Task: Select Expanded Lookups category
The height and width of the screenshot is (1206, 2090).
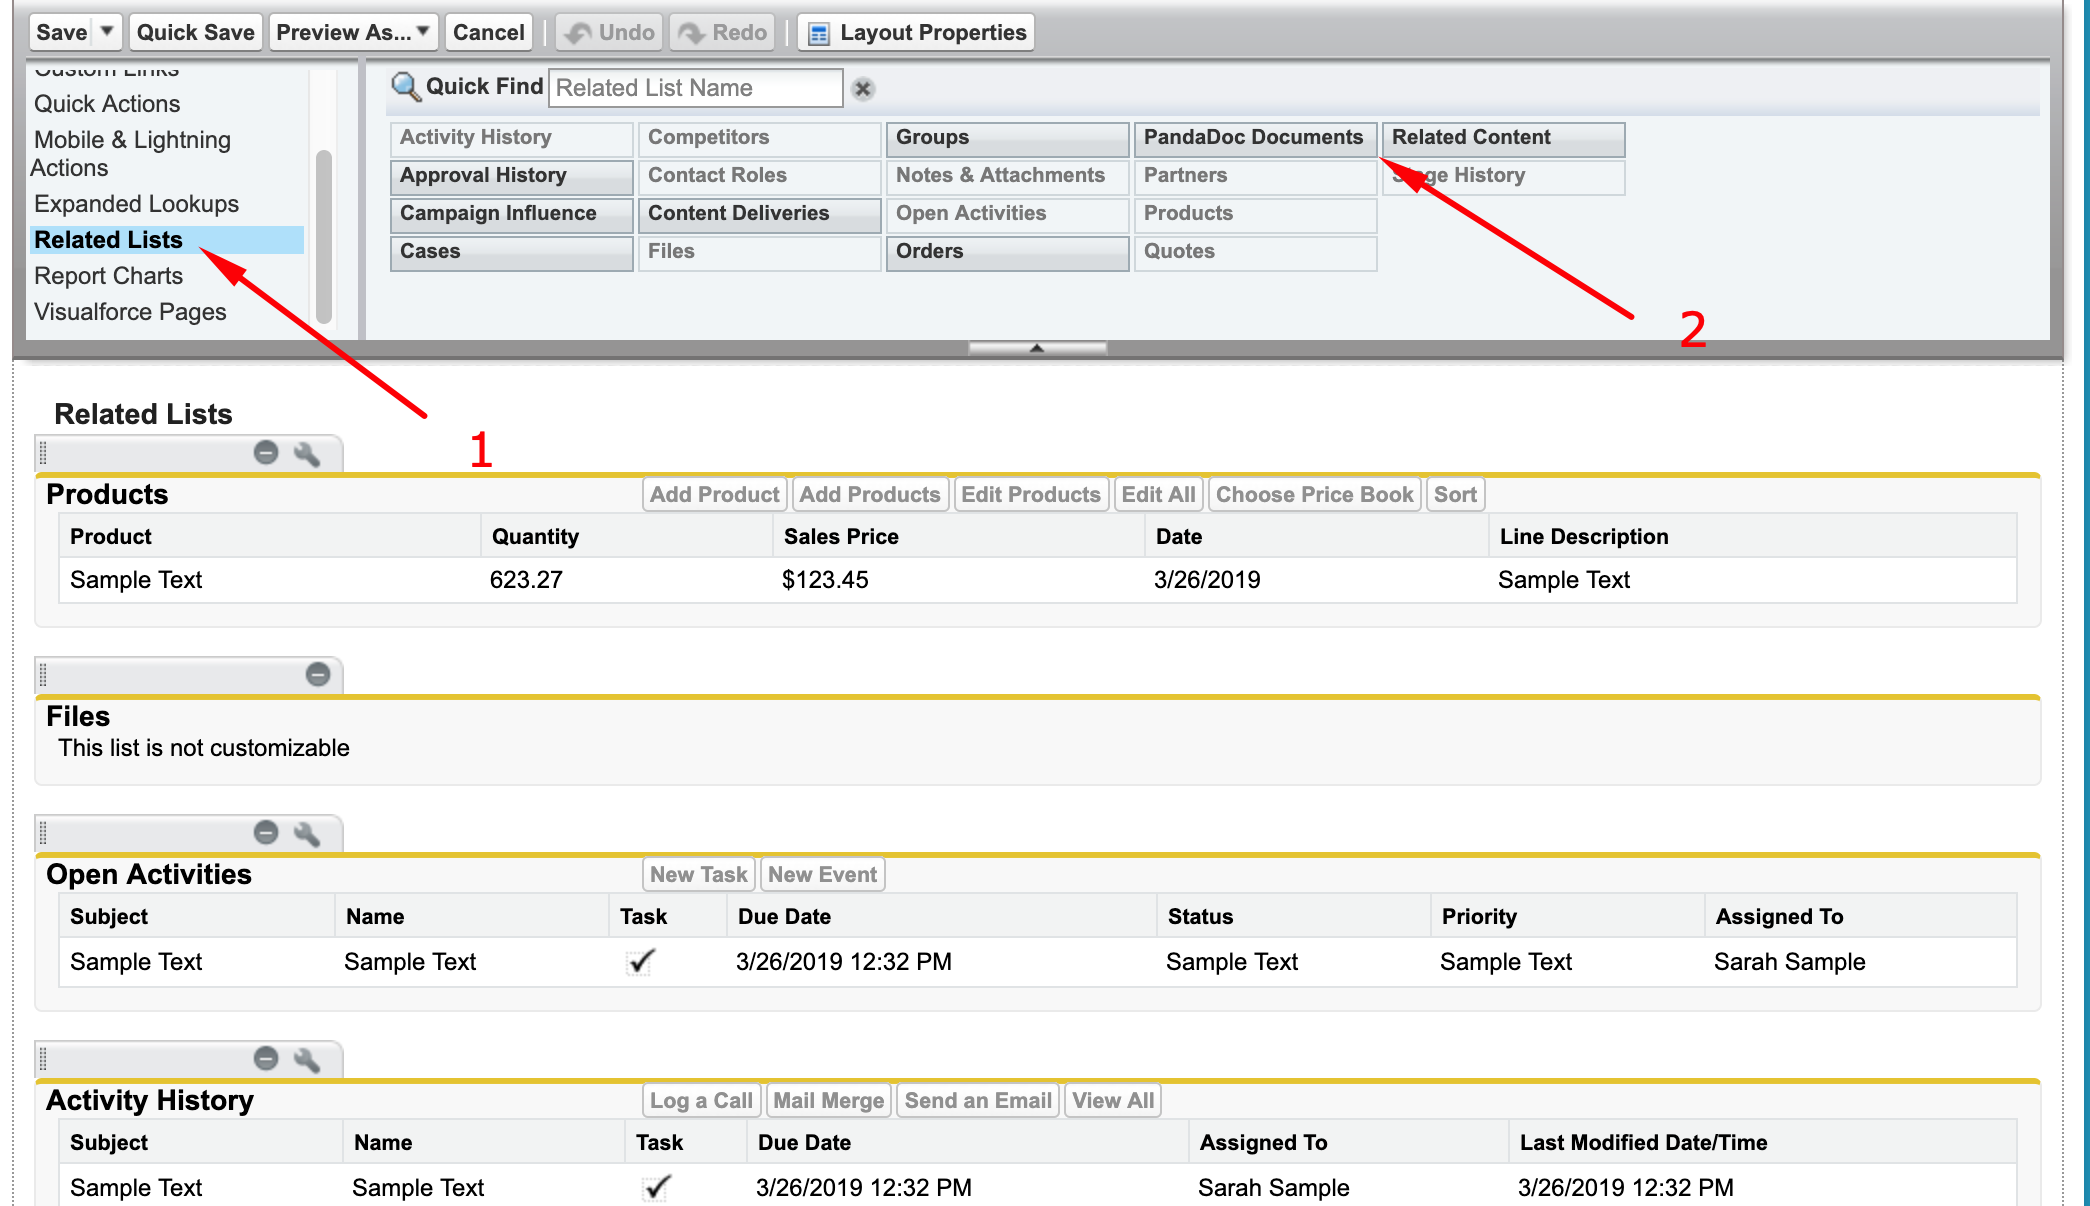Action: click(136, 204)
